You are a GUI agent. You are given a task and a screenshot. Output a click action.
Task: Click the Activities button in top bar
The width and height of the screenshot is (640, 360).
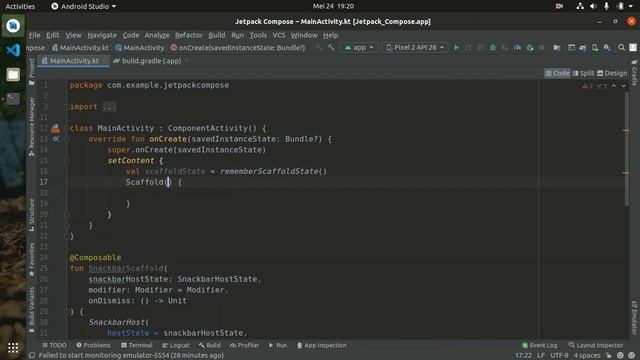pos(20,6)
